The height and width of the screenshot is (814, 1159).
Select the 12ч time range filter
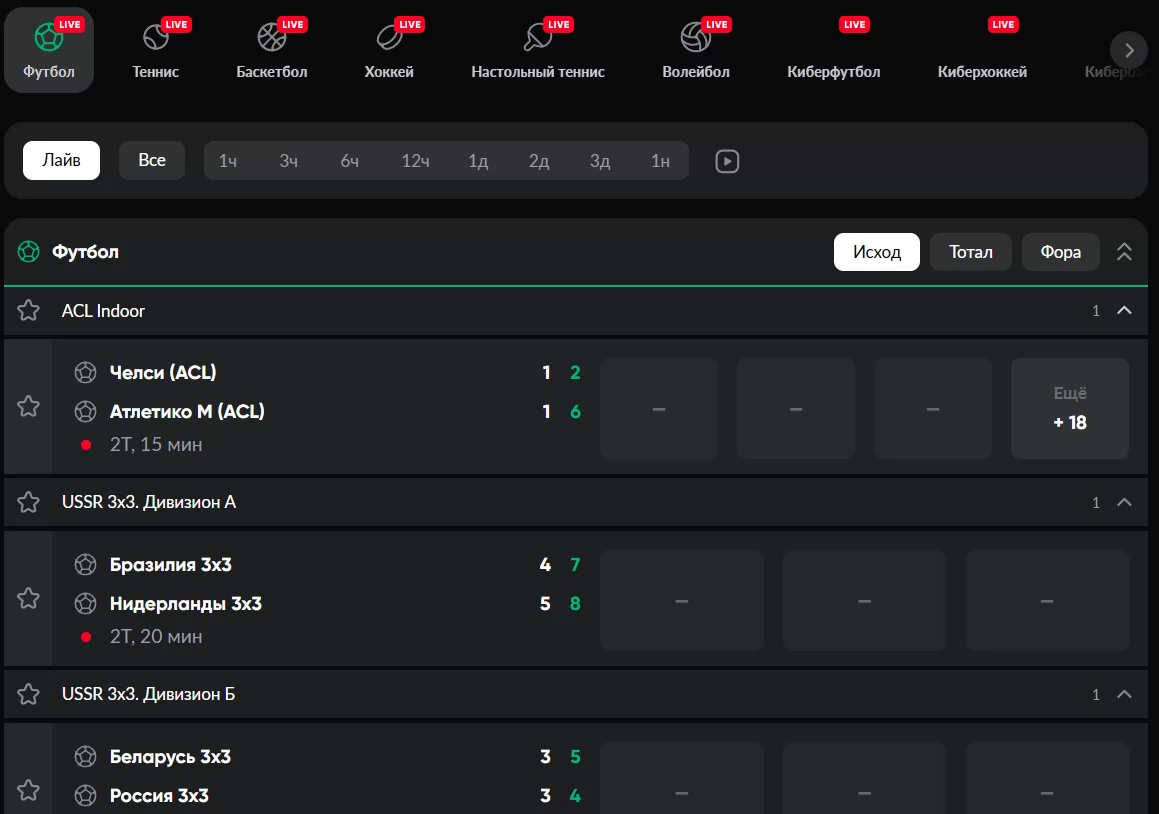pyautogui.click(x=415, y=161)
